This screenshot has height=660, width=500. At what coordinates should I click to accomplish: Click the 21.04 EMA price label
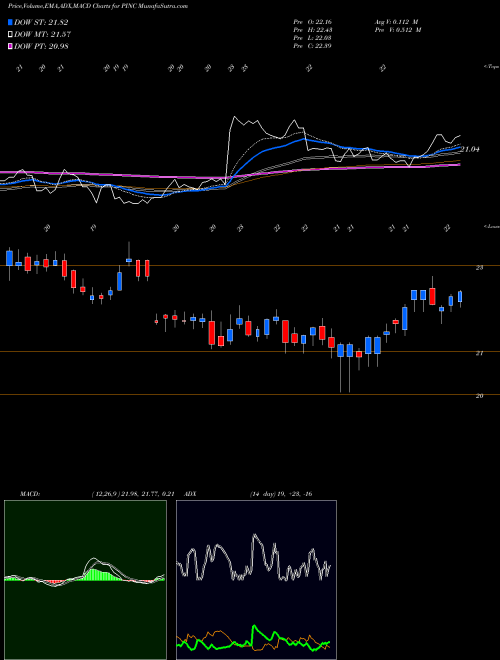coord(470,149)
